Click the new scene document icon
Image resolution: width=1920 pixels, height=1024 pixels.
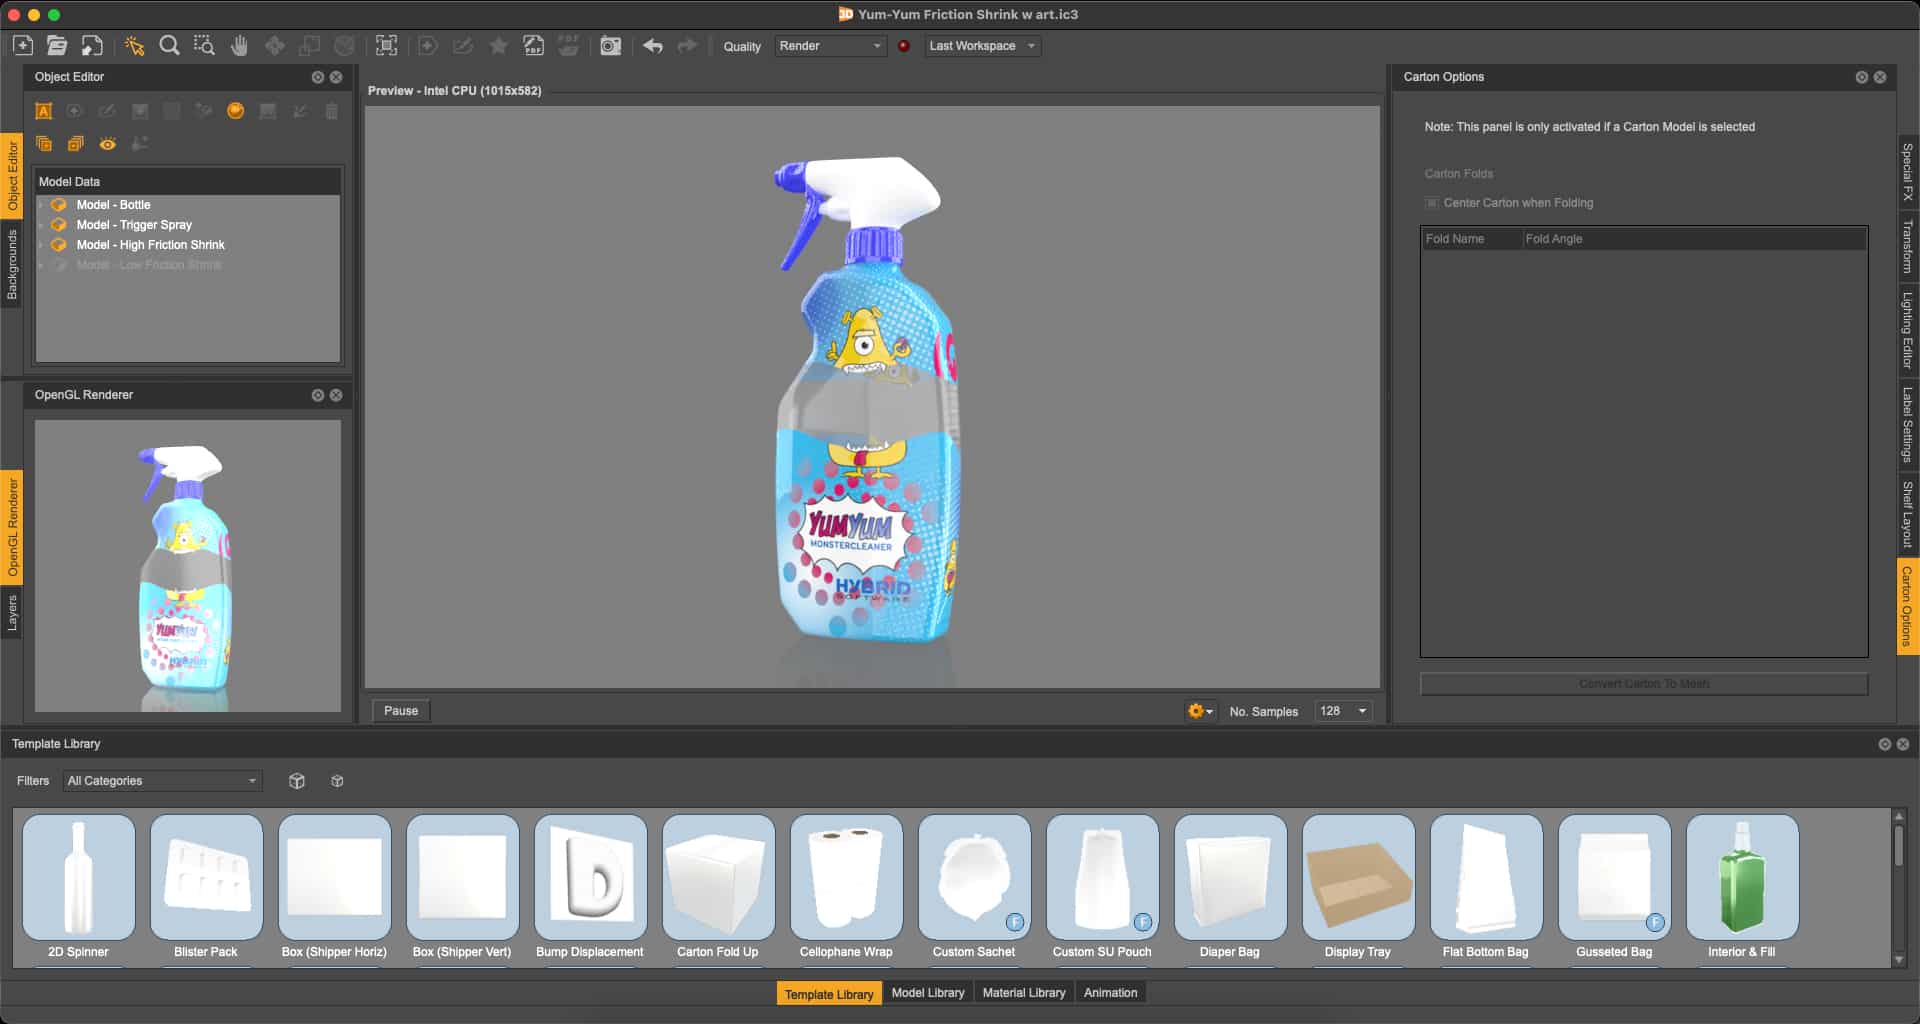pyautogui.click(x=23, y=46)
